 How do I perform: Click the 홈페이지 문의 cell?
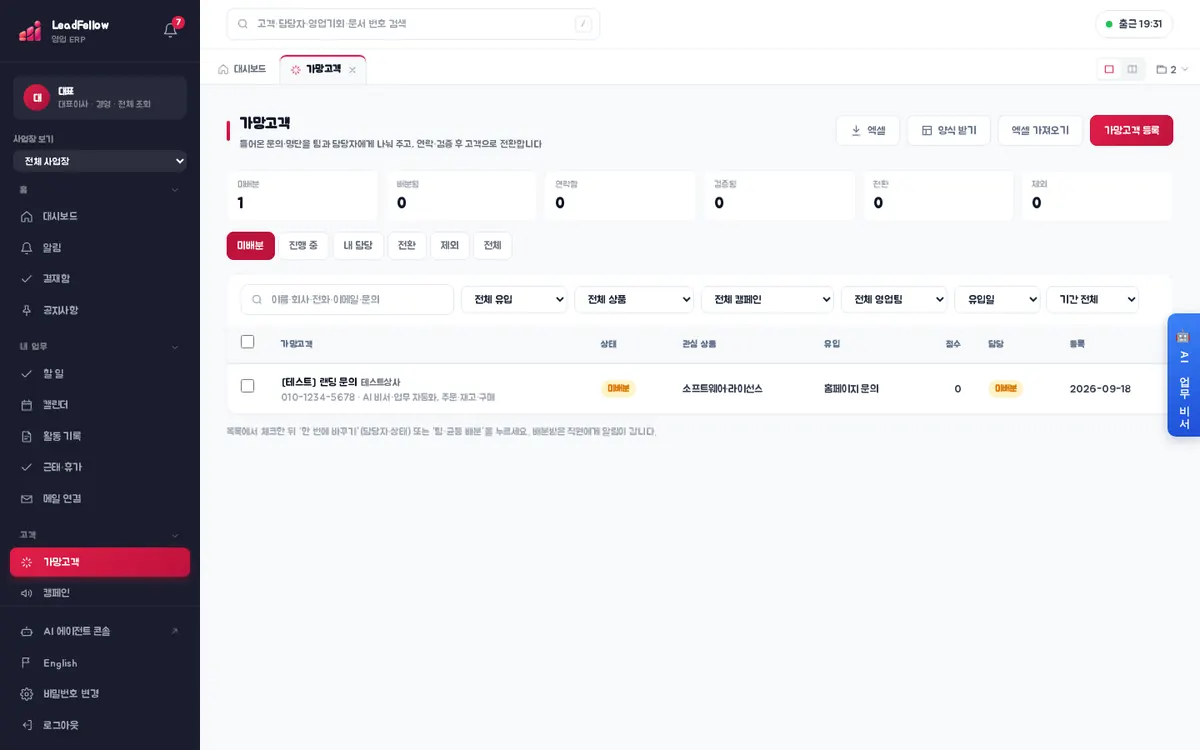(x=851, y=389)
